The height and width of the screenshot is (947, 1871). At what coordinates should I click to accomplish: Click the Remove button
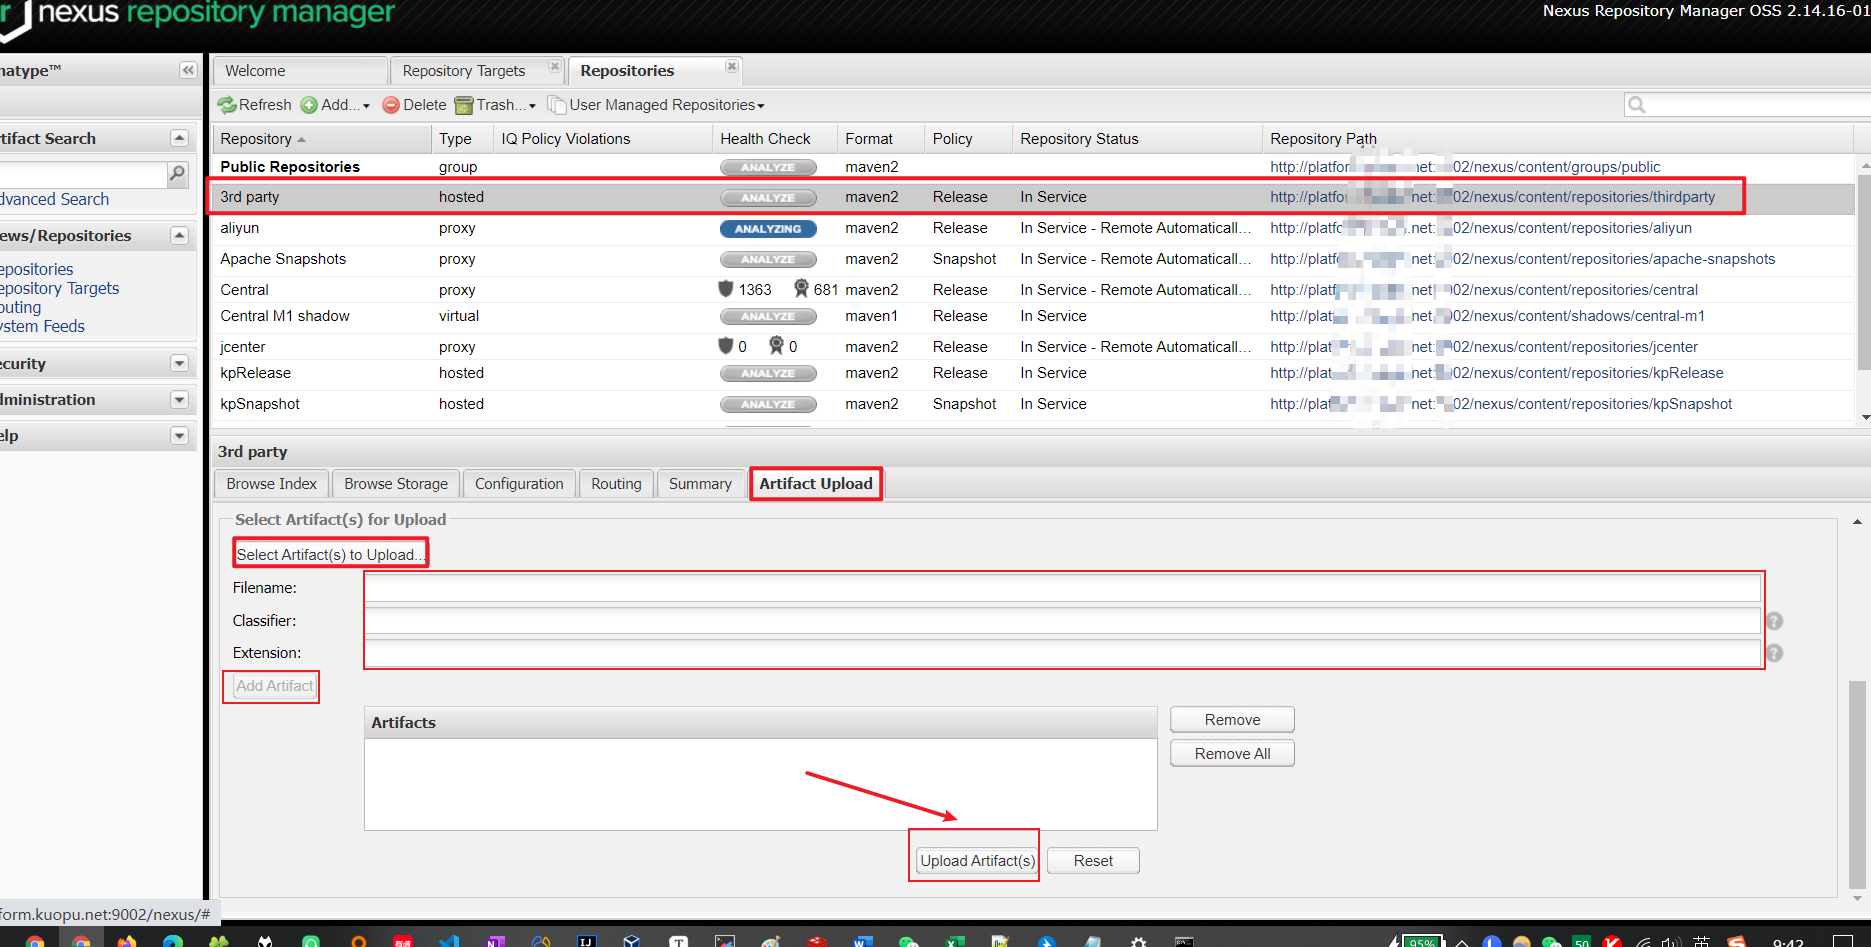1232,720
